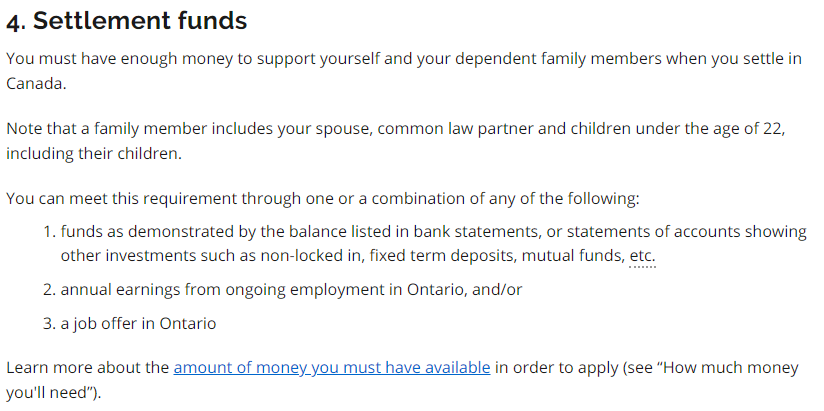This screenshot has height=411, width=824.
Task: Click list item 'annual earnings from ongoing employment'
Action: click(x=290, y=290)
